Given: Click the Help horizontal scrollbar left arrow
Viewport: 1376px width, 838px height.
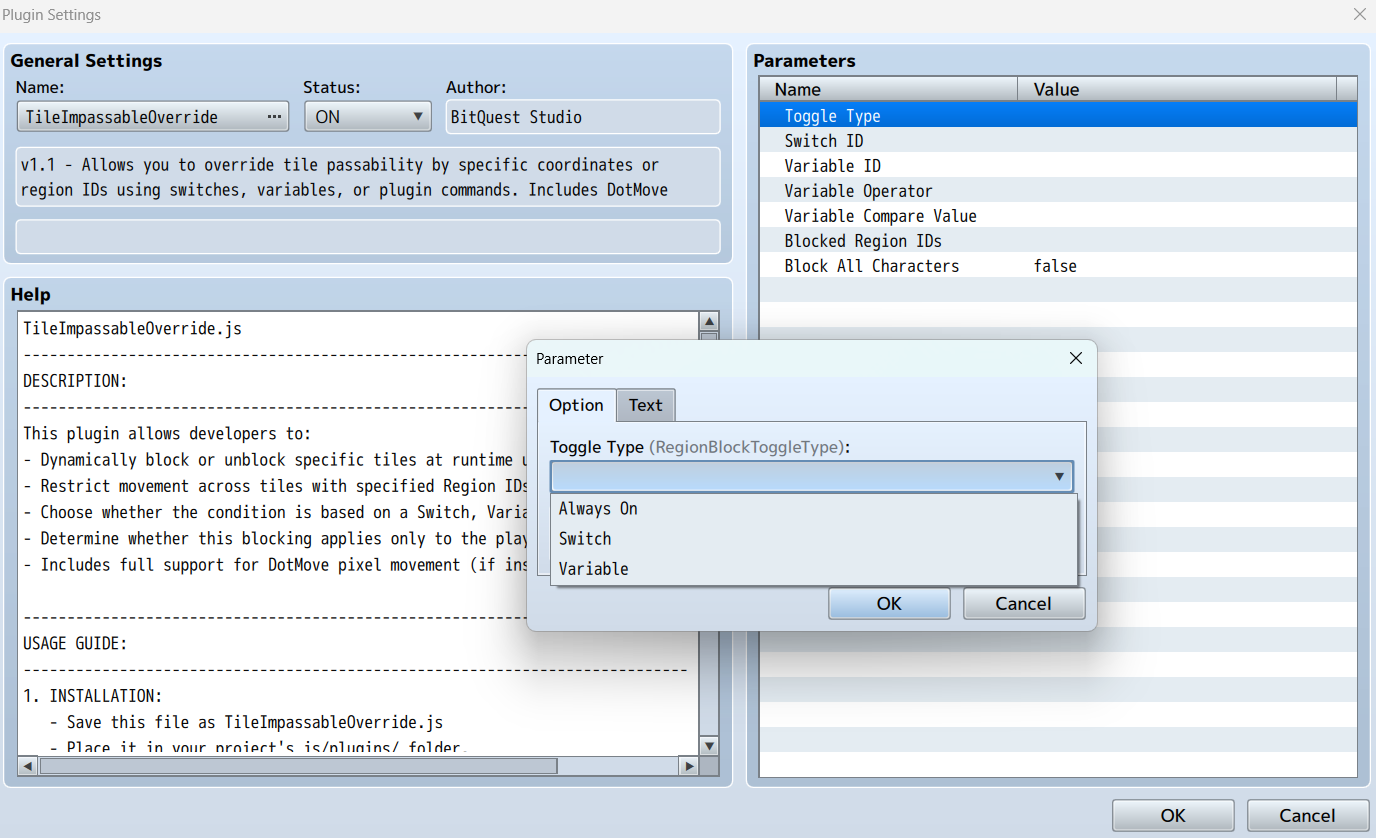Looking at the screenshot, I should pyautogui.click(x=28, y=766).
